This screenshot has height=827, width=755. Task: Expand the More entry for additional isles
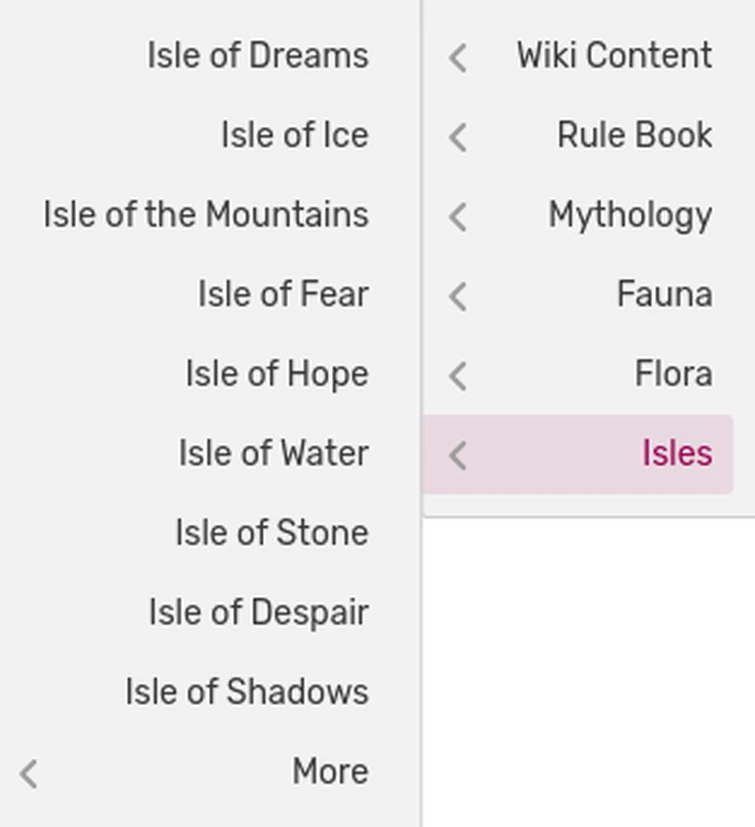[330, 771]
